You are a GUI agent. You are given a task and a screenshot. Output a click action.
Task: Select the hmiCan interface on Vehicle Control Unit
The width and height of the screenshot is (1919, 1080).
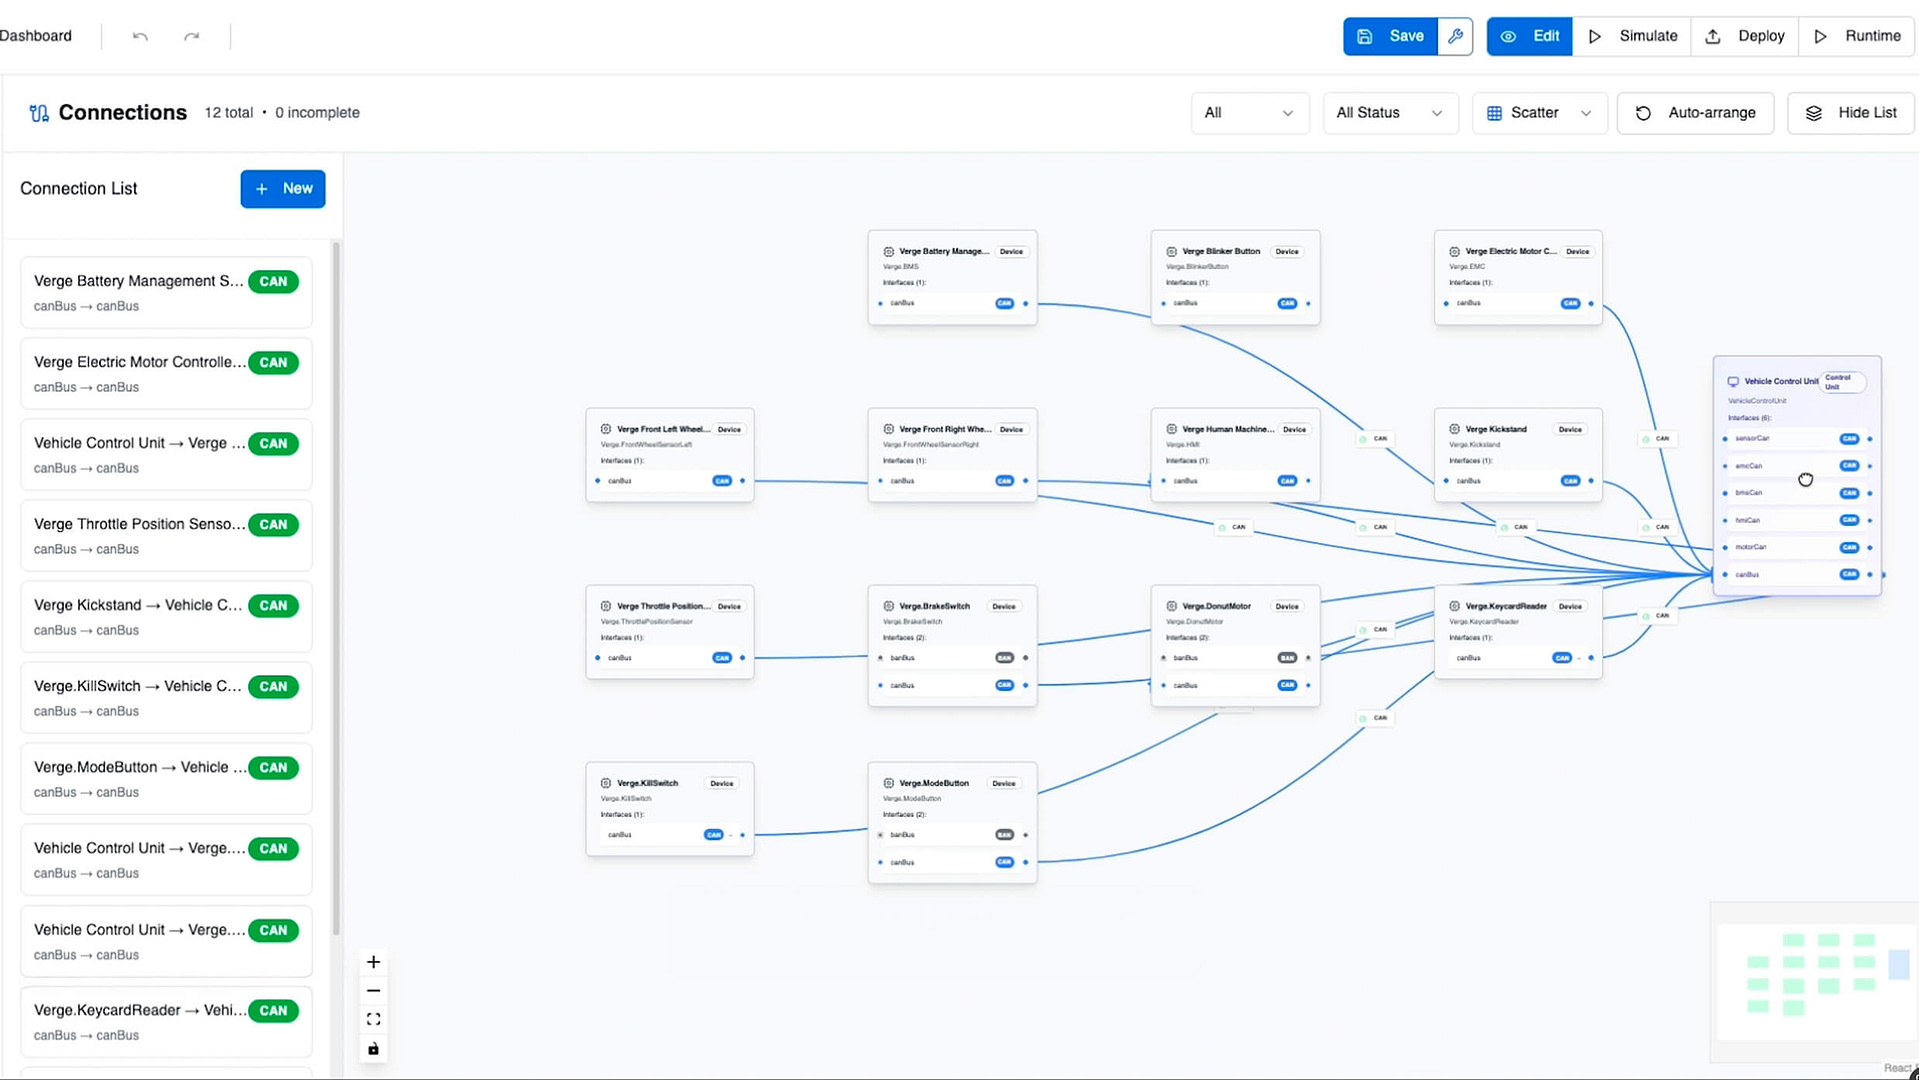1797,520
